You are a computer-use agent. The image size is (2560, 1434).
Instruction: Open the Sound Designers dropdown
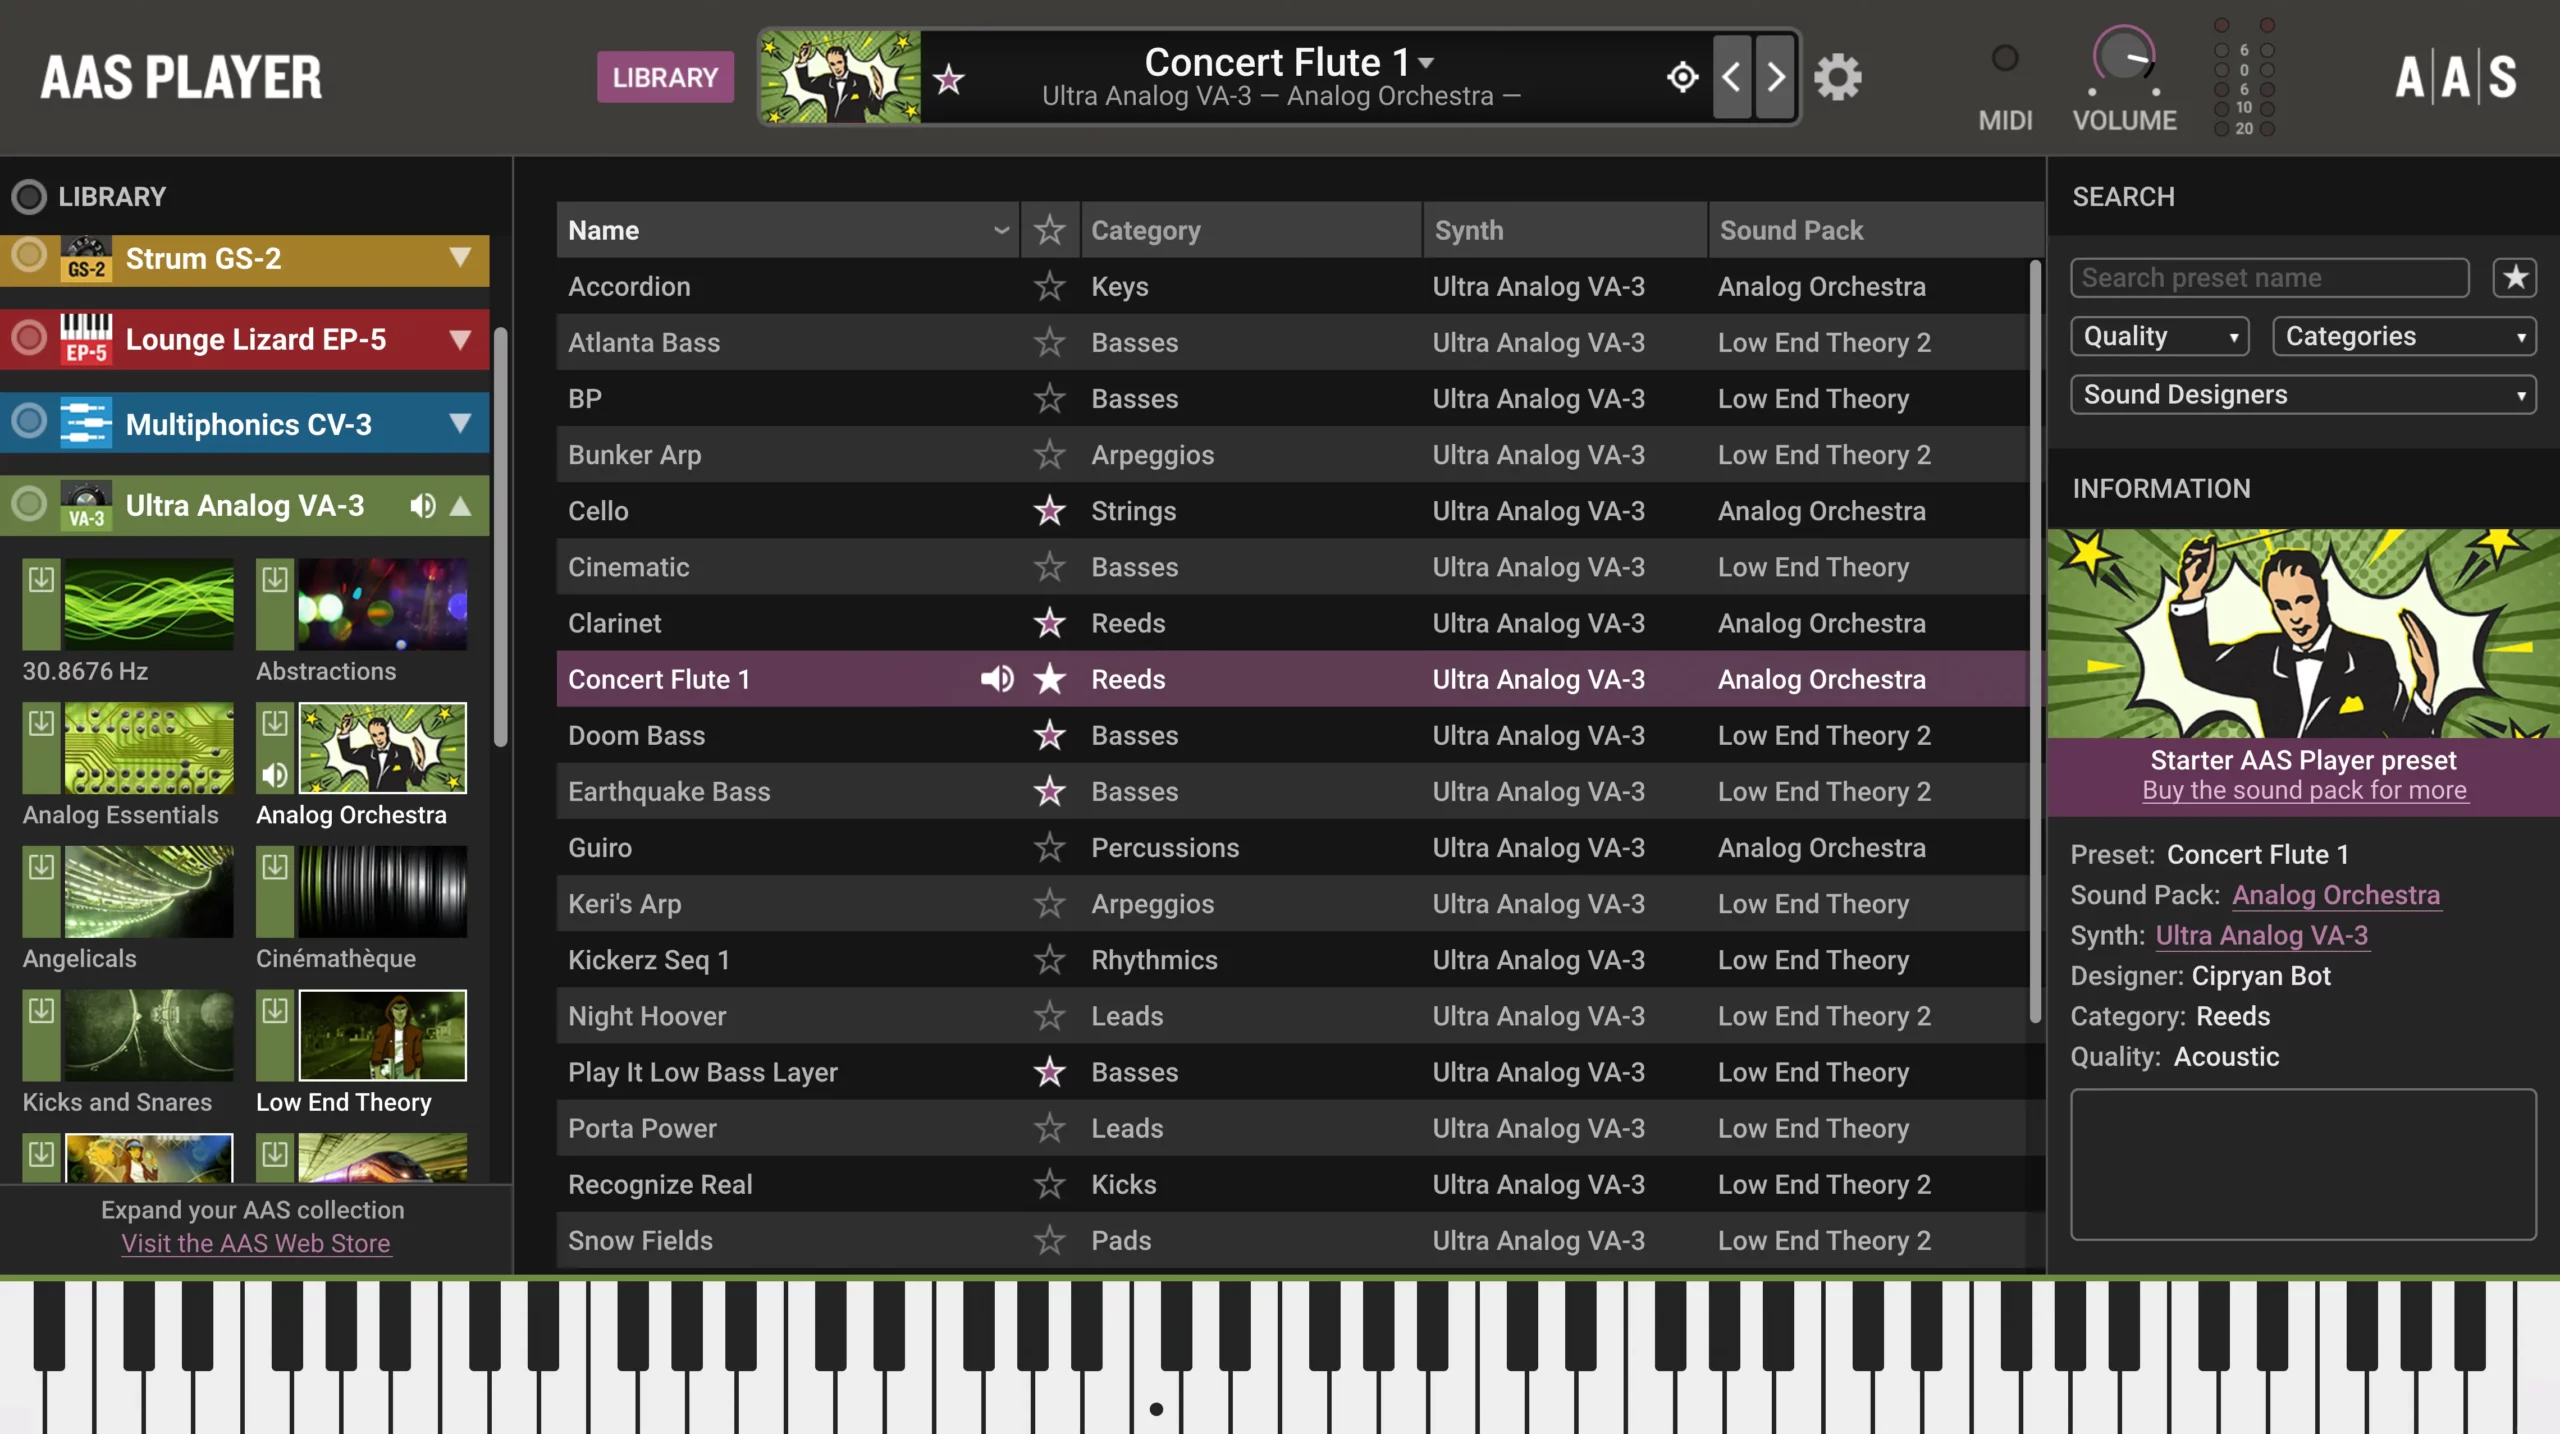tap(2303, 395)
